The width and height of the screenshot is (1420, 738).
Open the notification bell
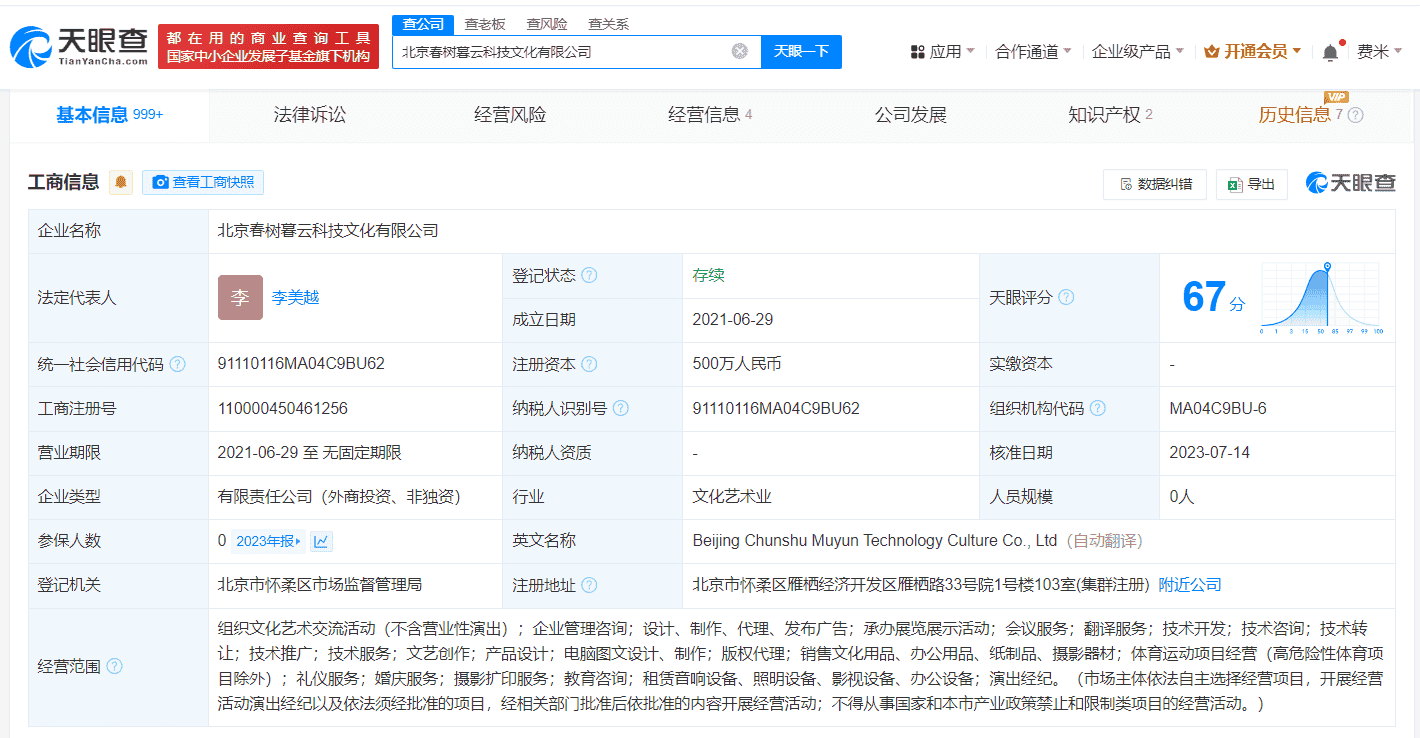[1332, 51]
